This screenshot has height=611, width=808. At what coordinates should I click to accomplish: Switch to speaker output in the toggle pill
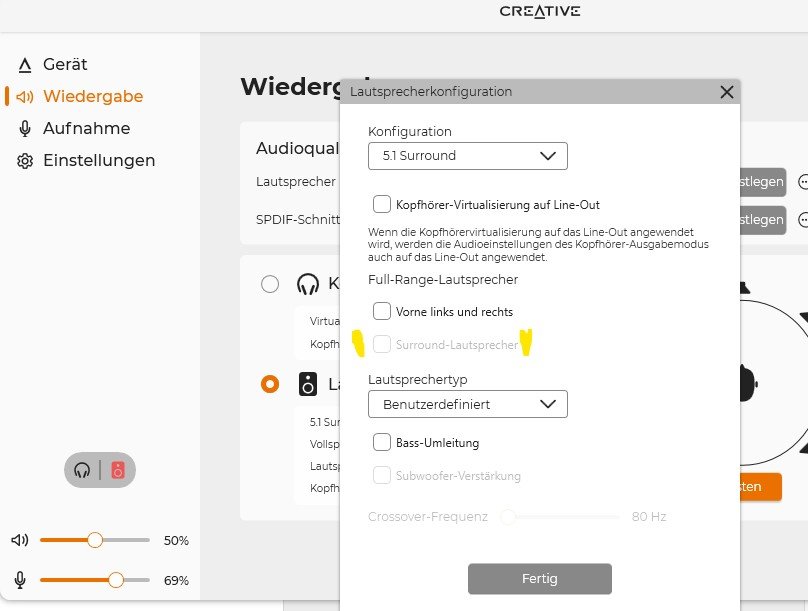coord(118,470)
